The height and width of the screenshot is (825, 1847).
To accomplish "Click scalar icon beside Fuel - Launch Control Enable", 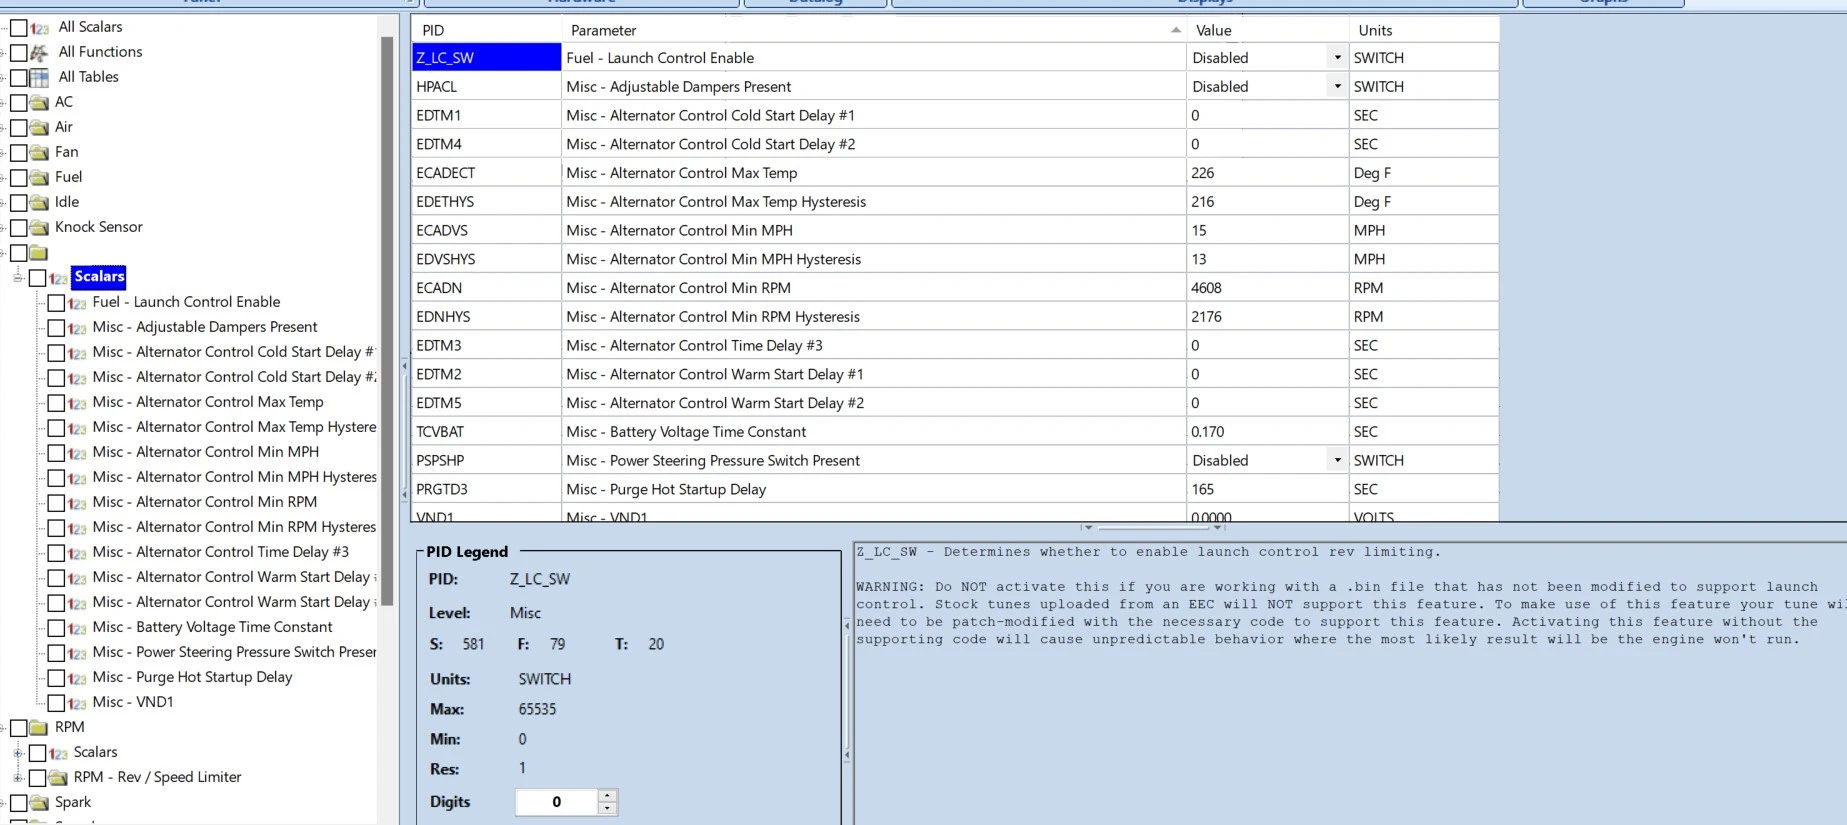I will coord(77,303).
